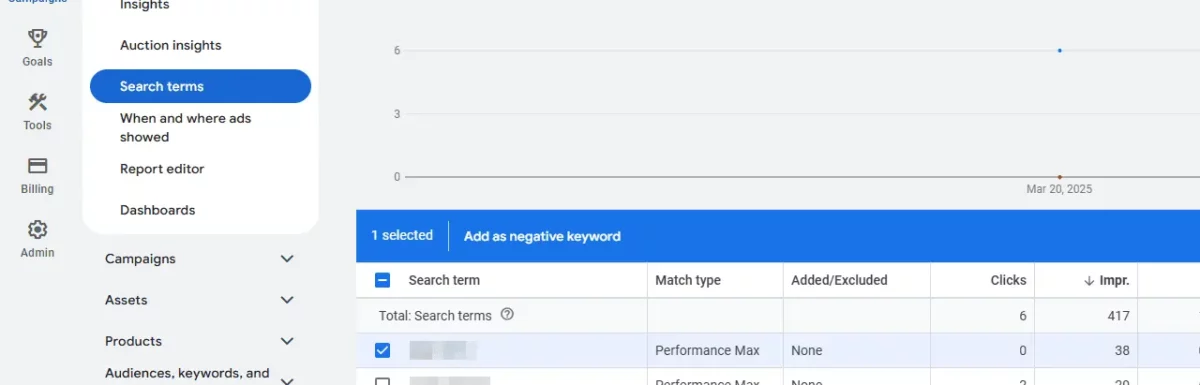Click the Impr. sort arrow

[1088, 281]
